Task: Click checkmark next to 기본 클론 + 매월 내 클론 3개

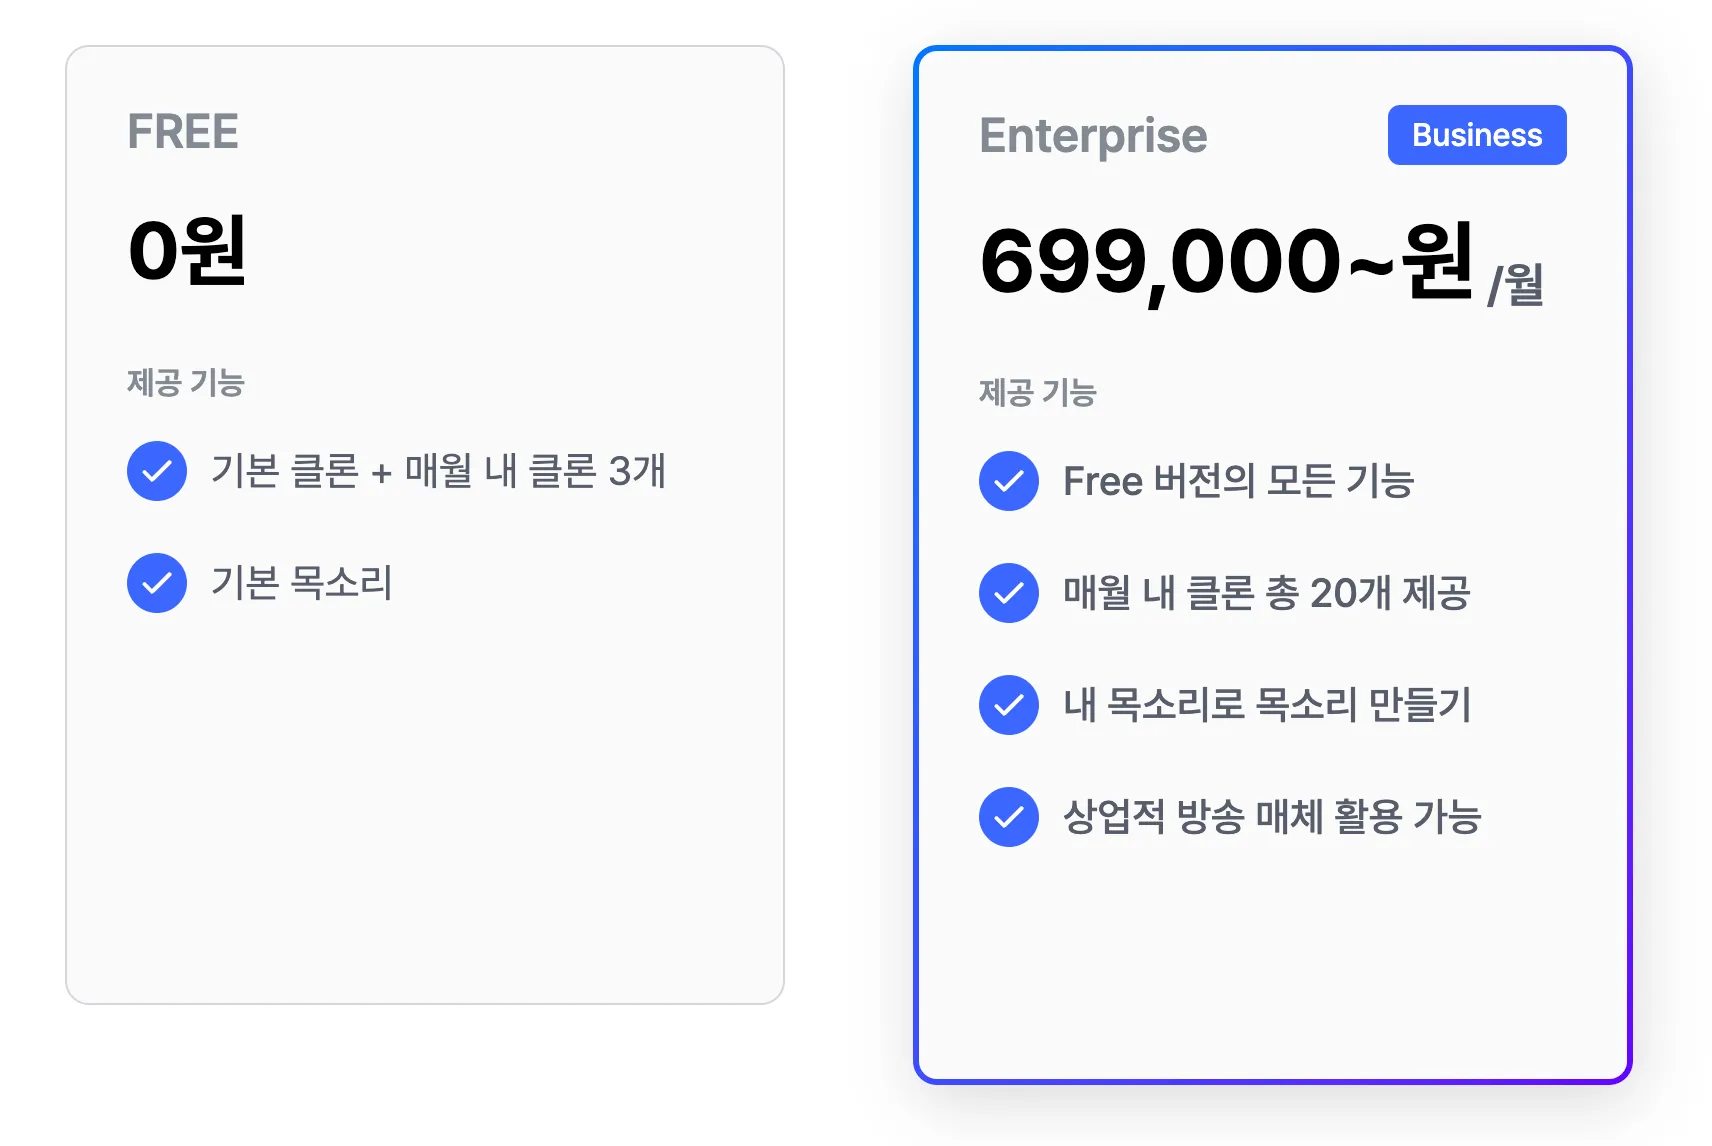Action: (157, 471)
